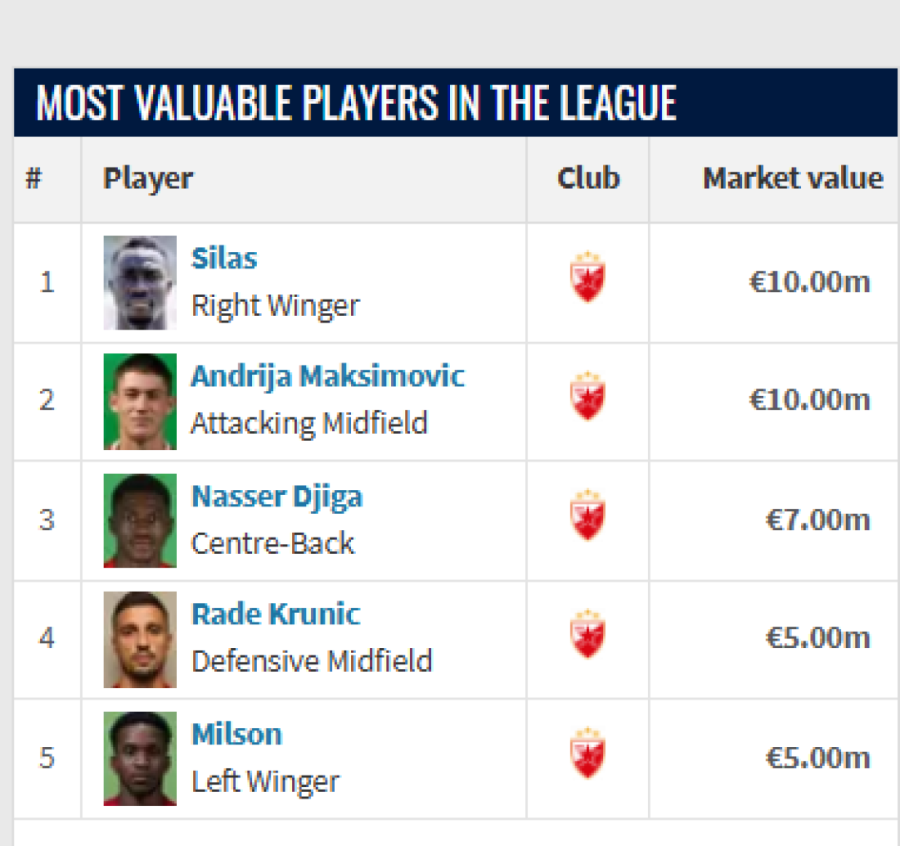Open Silas's player photo
Image resolution: width=900 pixels, height=846 pixels.
(x=140, y=283)
